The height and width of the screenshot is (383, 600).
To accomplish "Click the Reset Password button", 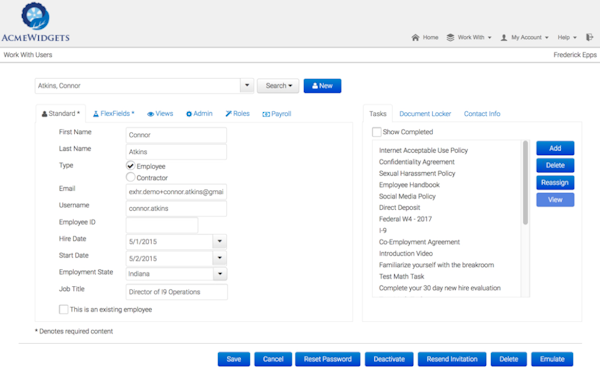I will (x=328, y=359).
